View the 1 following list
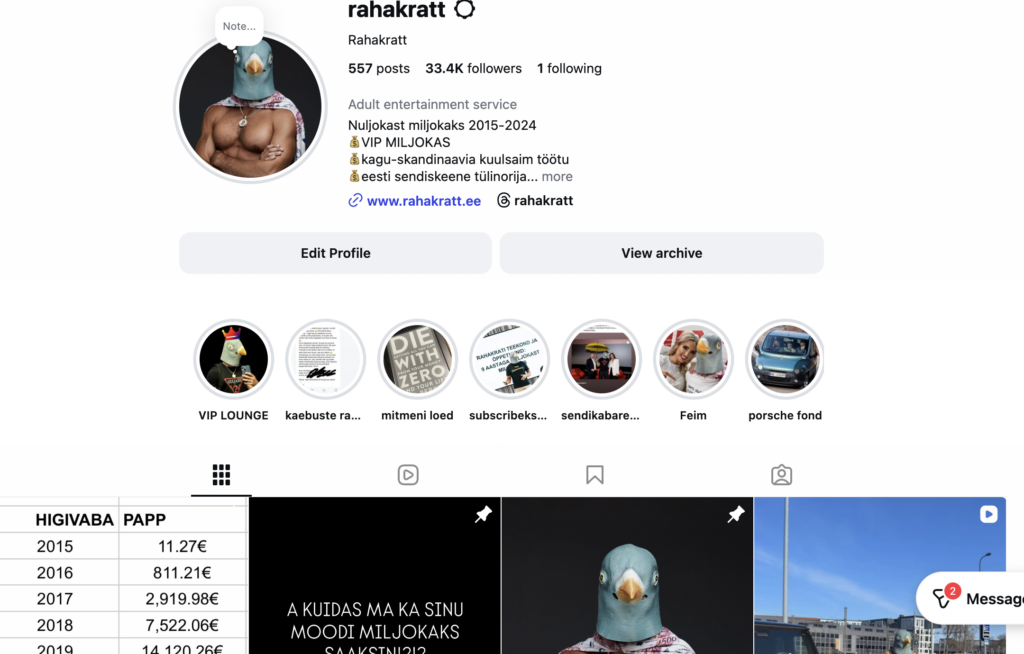The width and height of the screenshot is (1024, 654). 569,69
